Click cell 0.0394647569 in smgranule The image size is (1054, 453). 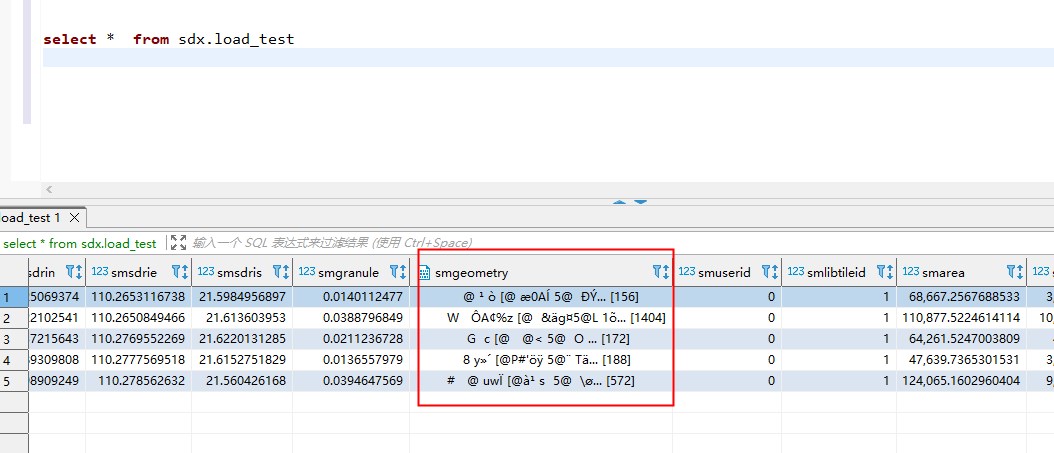[351, 380]
